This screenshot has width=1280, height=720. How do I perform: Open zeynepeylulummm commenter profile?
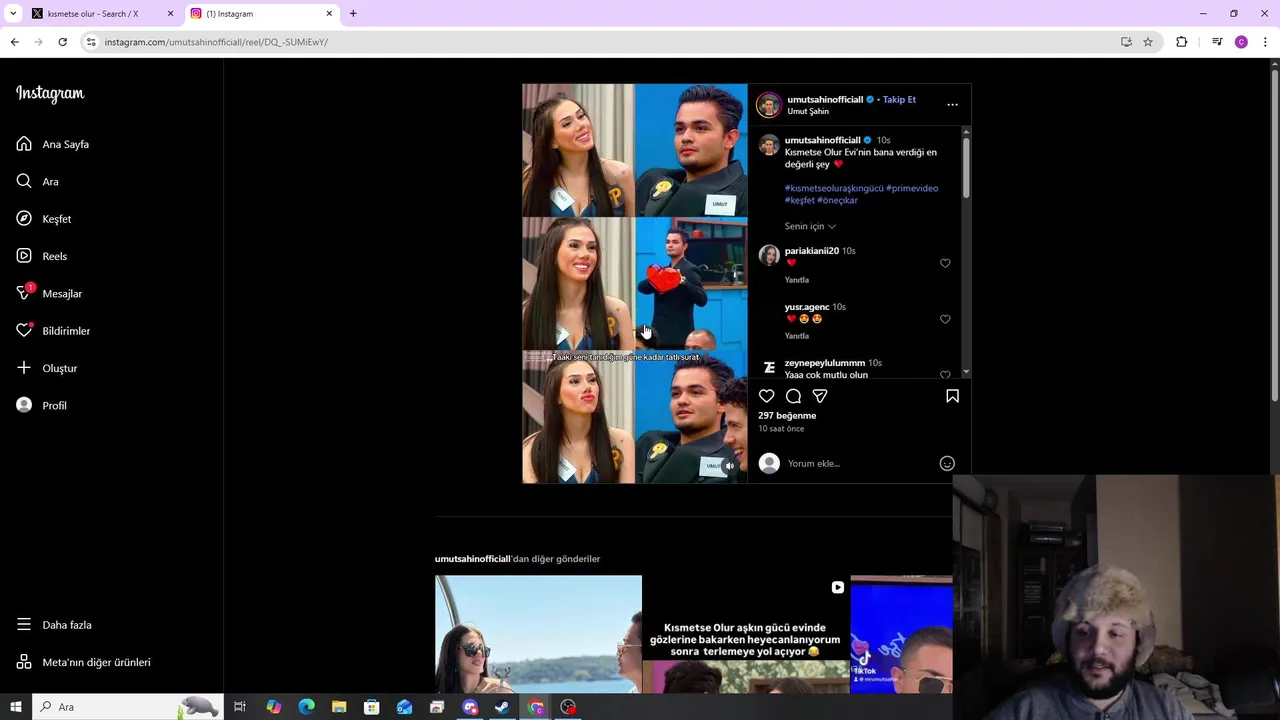pyautogui.click(x=824, y=363)
